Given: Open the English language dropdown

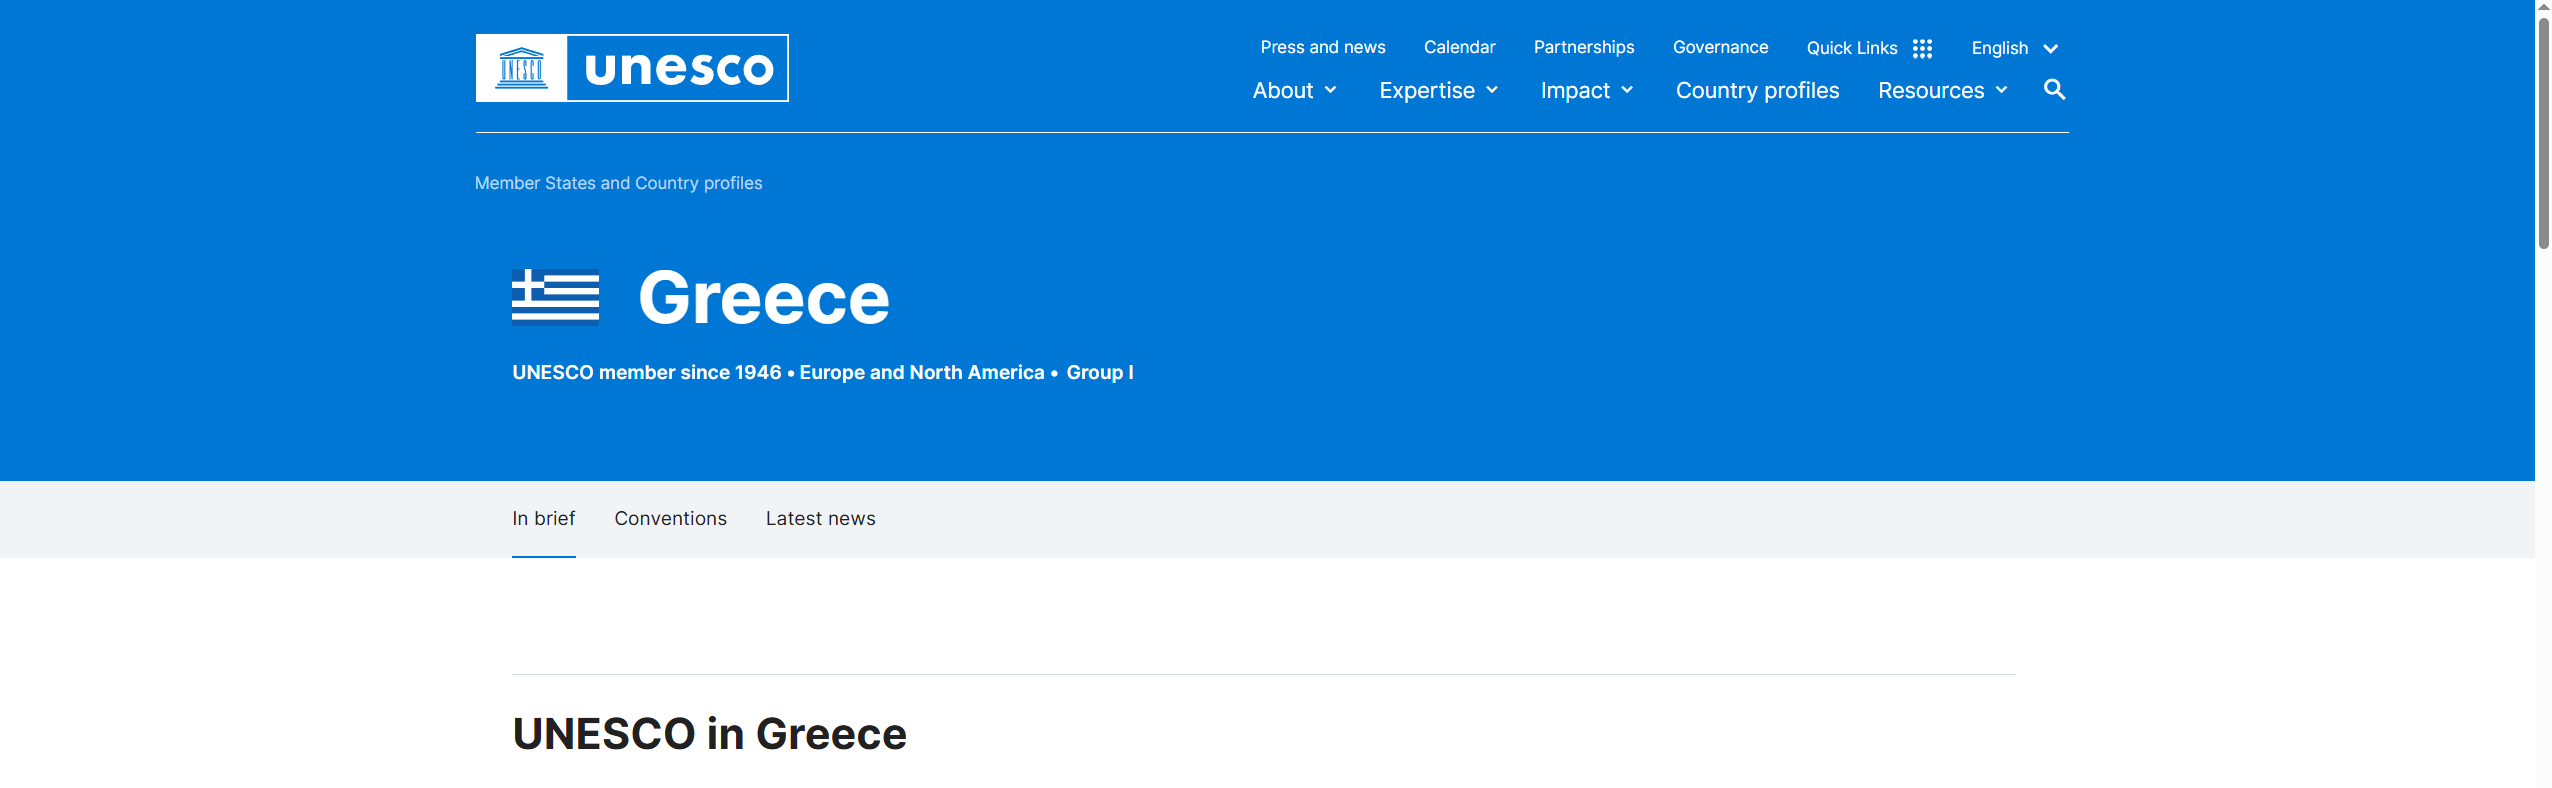Looking at the screenshot, I should 2014,48.
